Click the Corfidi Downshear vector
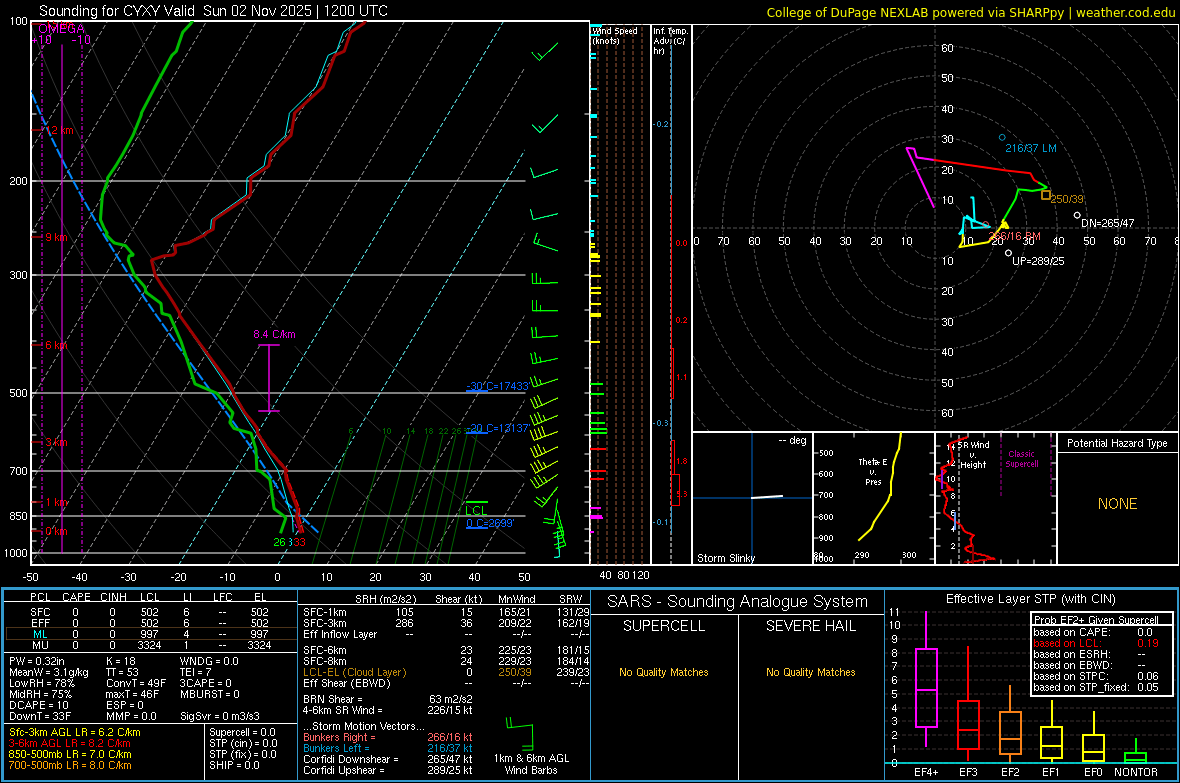The image size is (1180, 783). click(x=388, y=759)
